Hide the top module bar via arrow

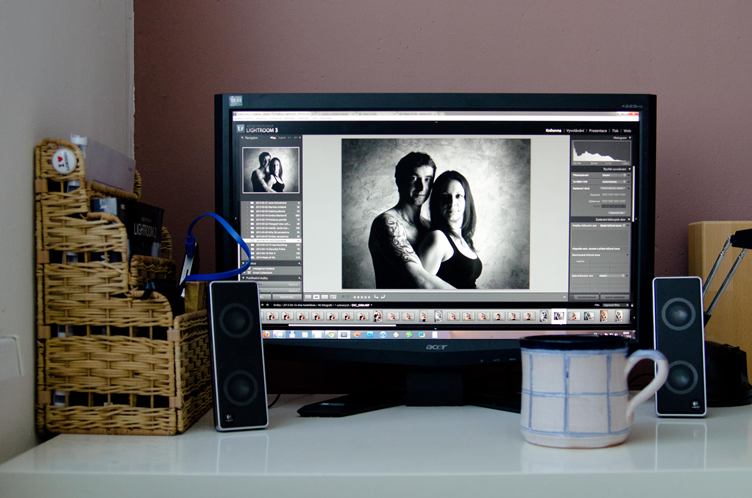click(x=436, y=123)
